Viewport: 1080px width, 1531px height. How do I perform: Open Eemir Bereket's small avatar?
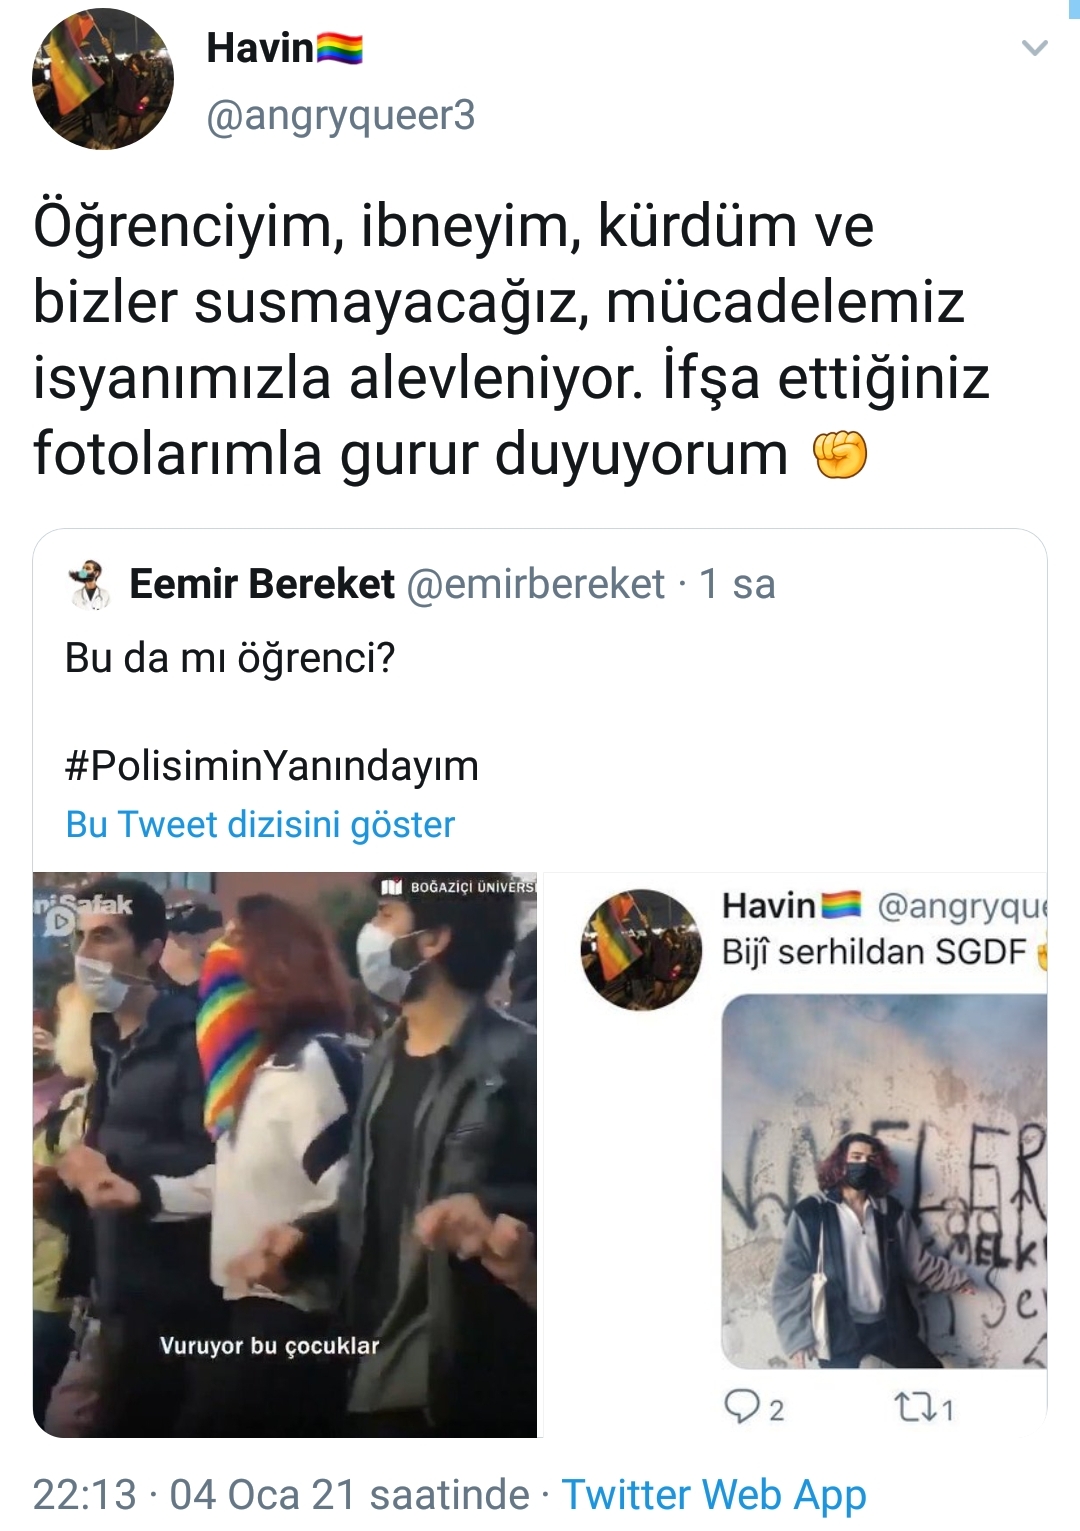pos(89,584)
